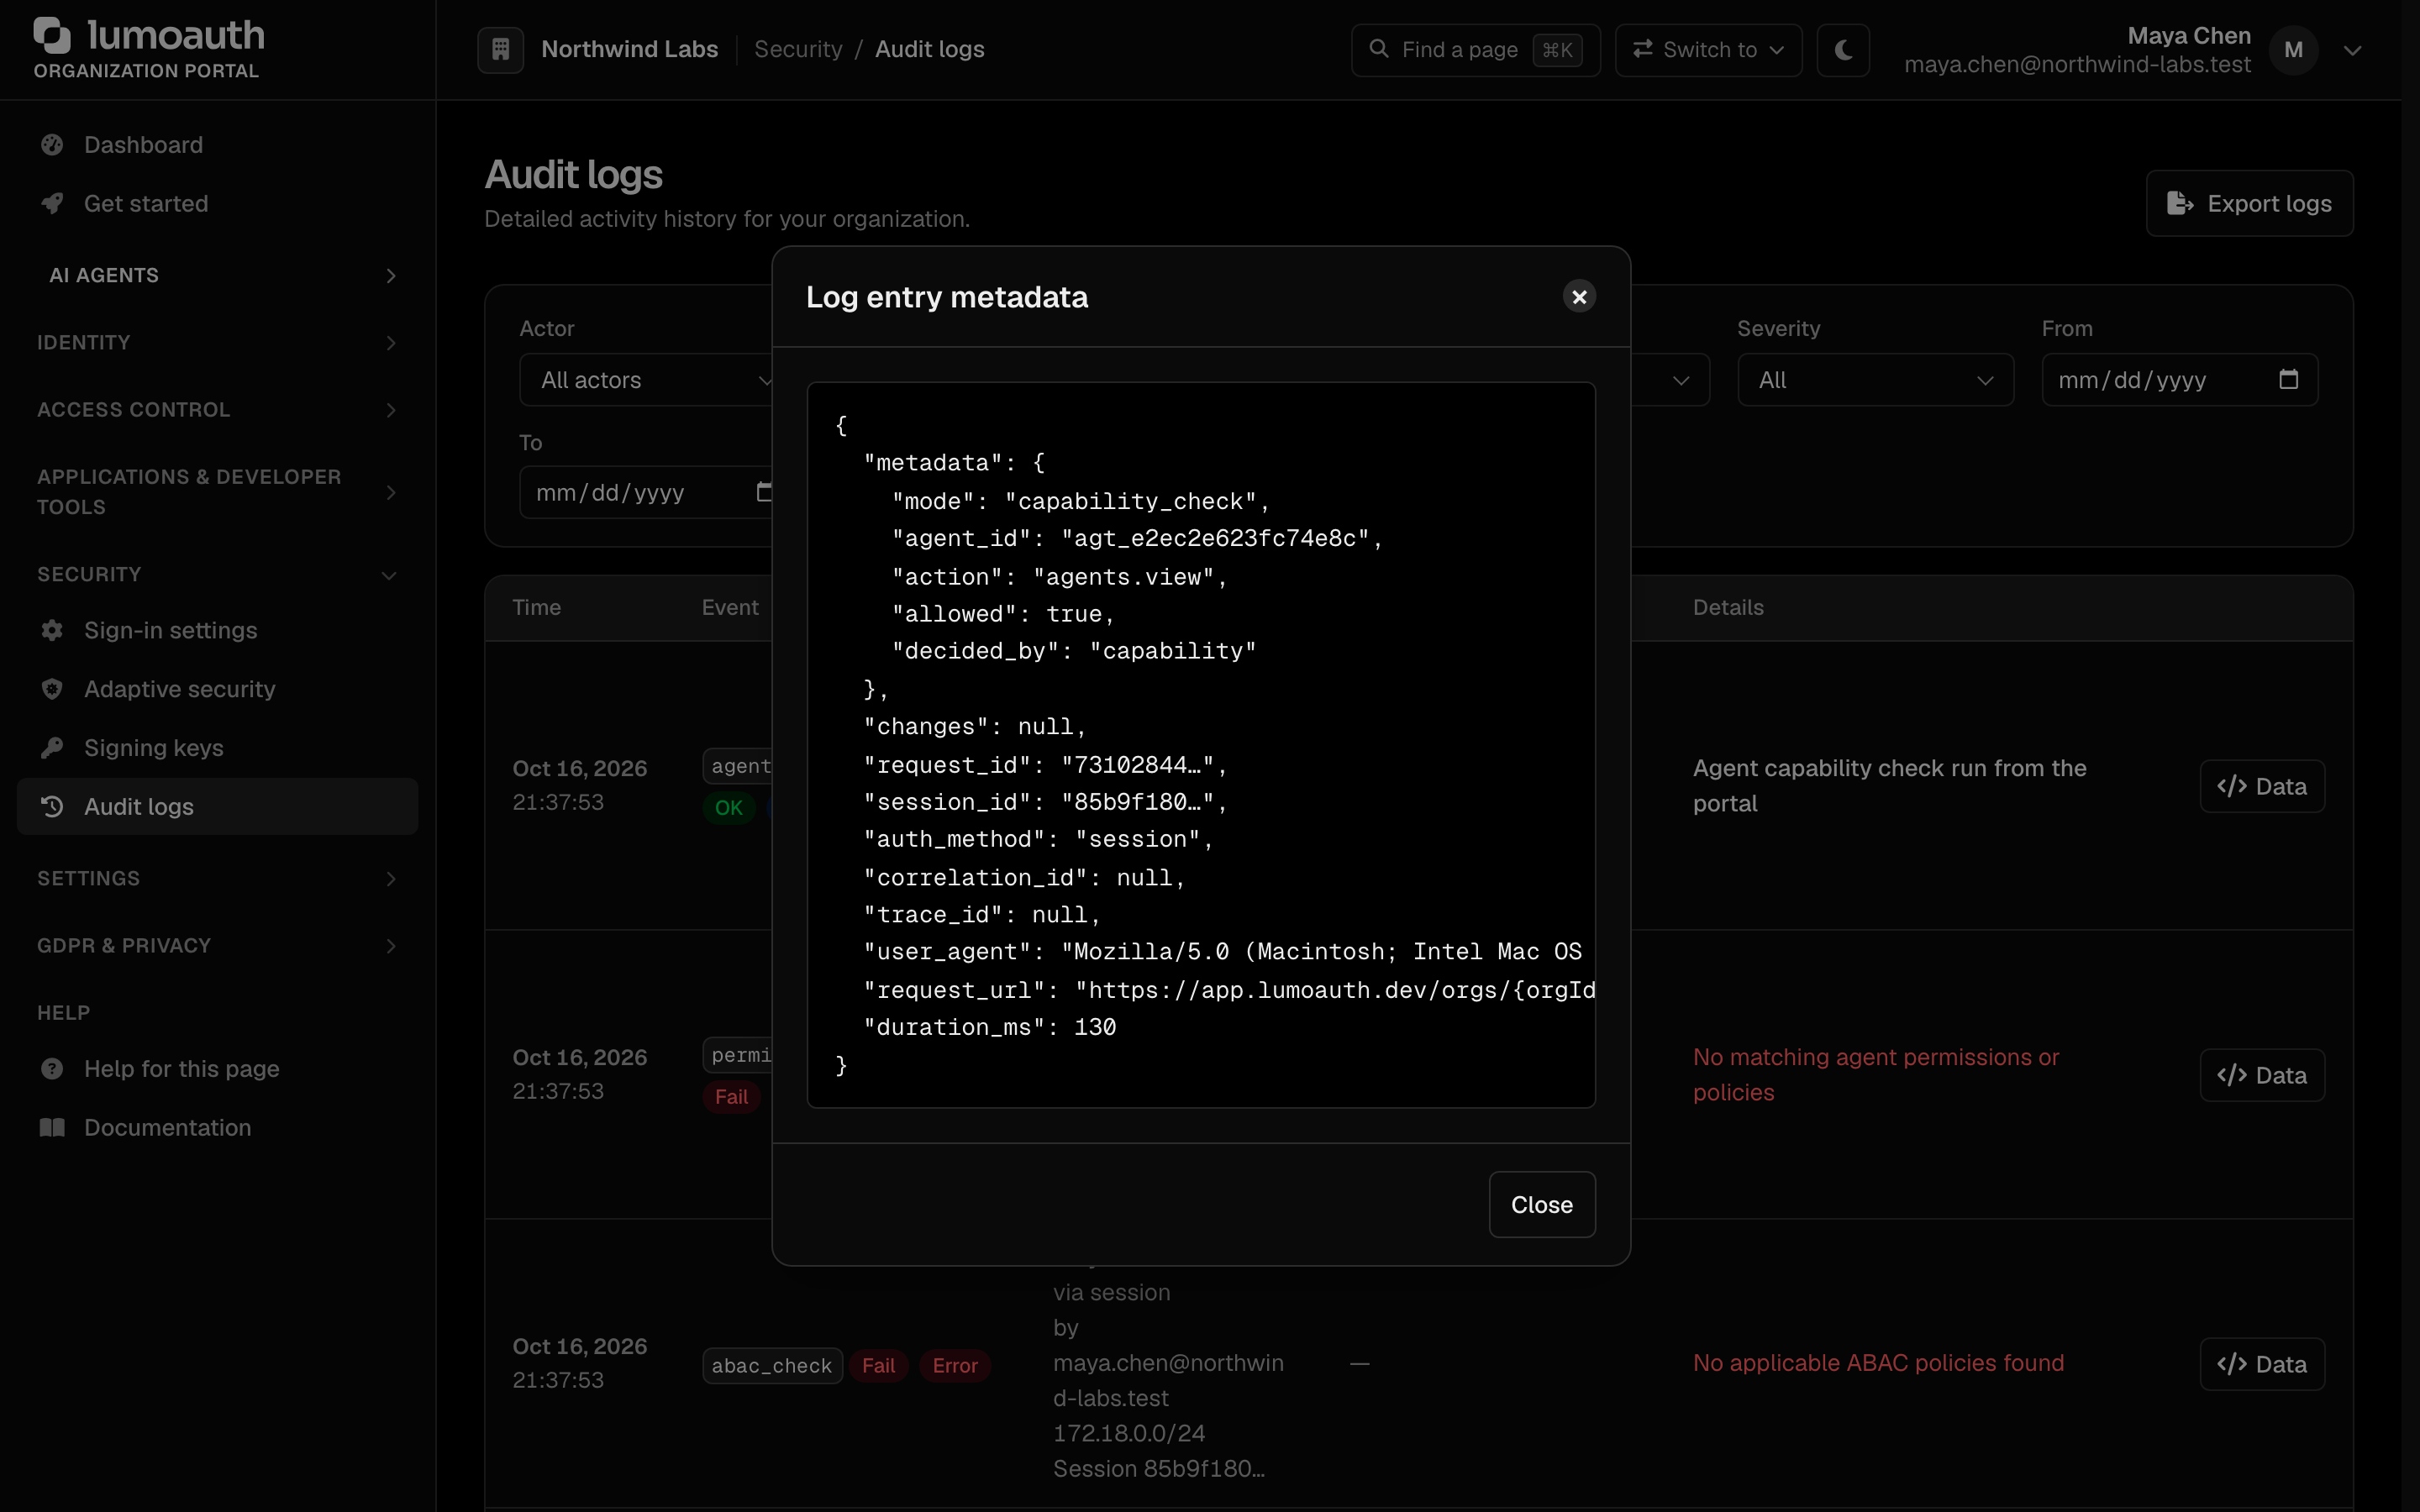Open Data for No matching agent permissions row
Screen dimensions: 2420x1512
tap(2261, 1076)
